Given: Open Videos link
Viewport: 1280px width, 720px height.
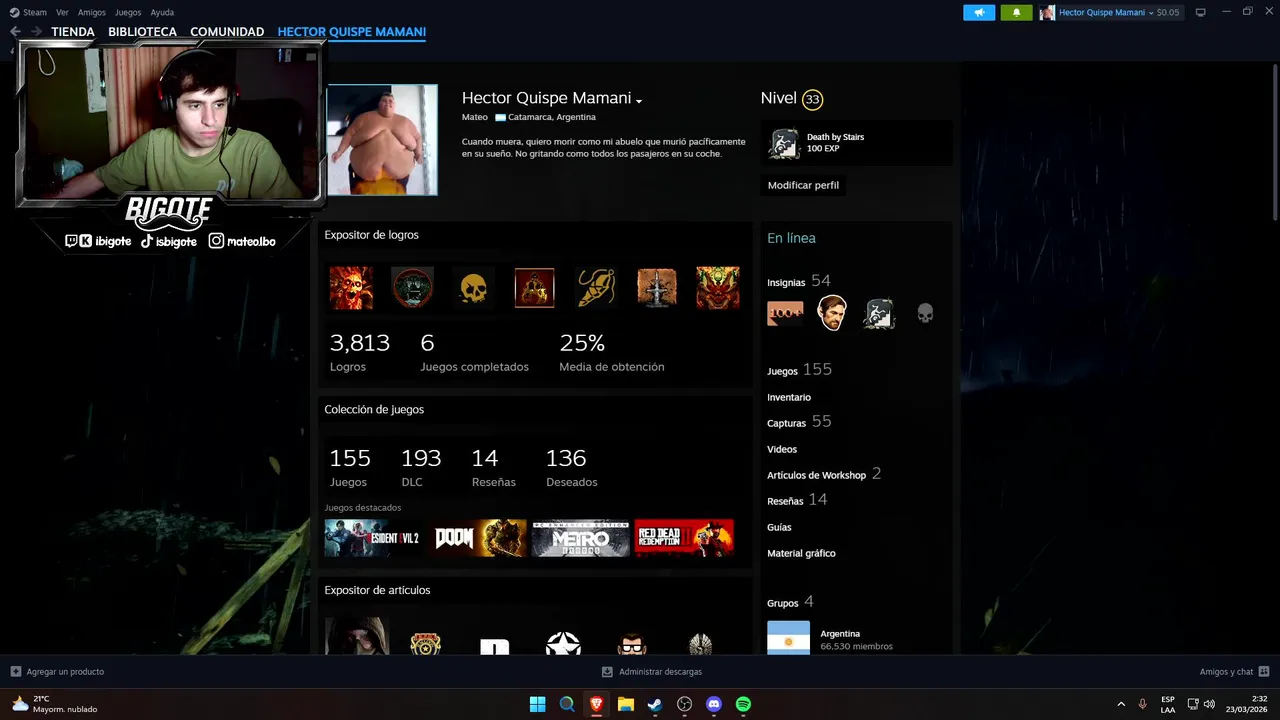Looking at the screenshot, I should click(x=782, y=449).
